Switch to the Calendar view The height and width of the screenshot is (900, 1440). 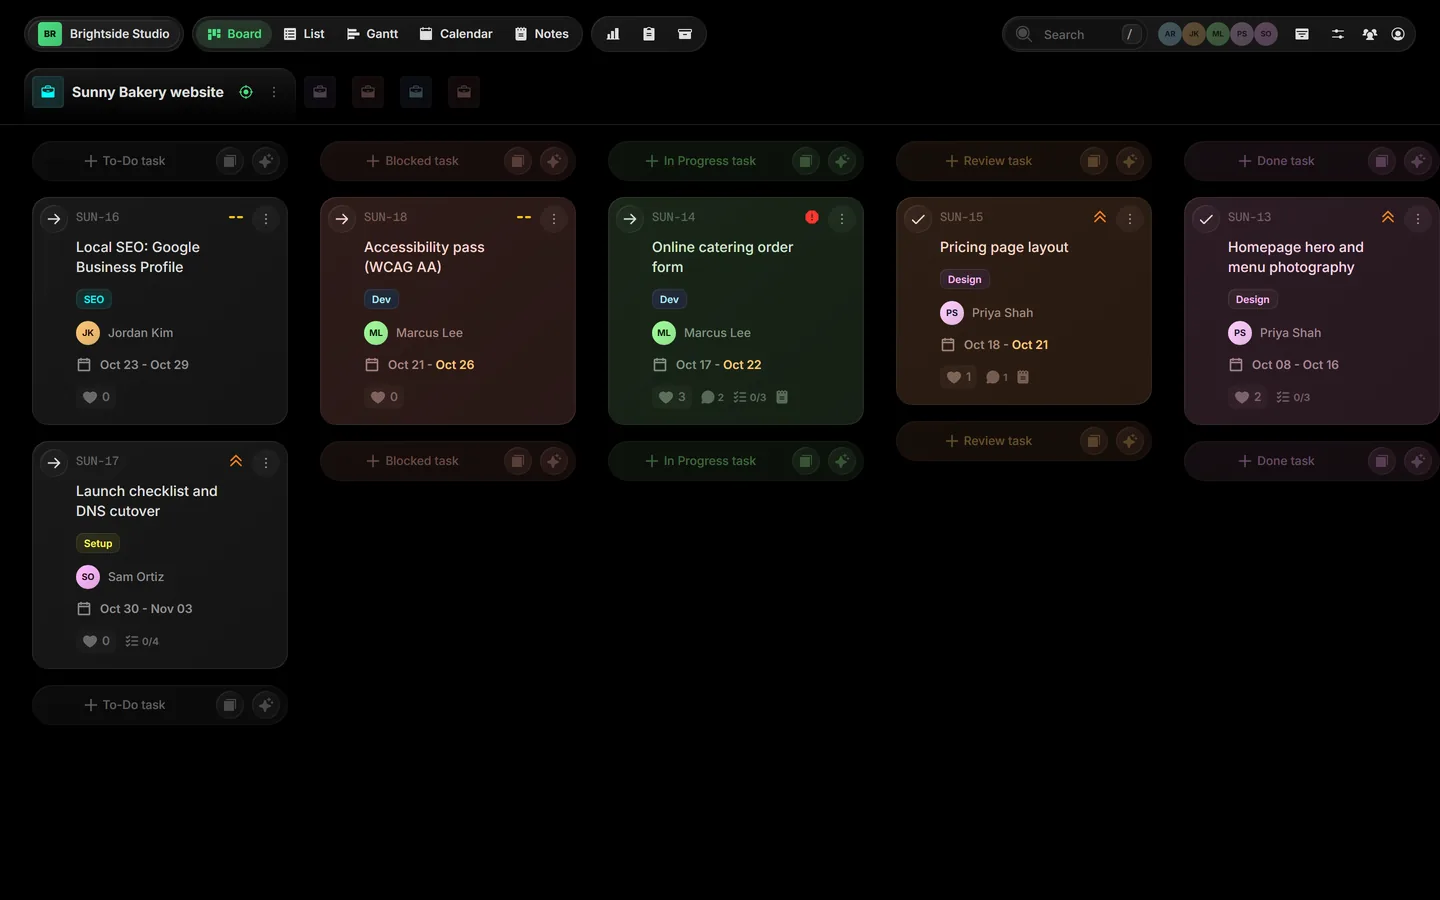point(456,34)
